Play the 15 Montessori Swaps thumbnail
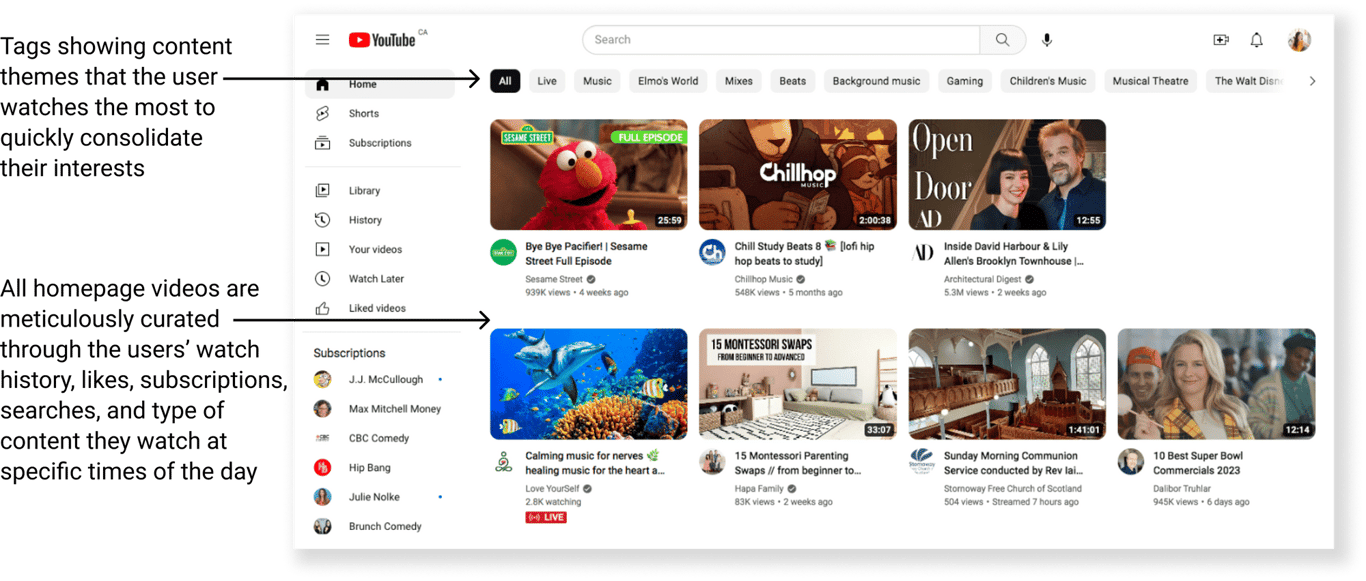1366x581 pixels. [798, 384]
